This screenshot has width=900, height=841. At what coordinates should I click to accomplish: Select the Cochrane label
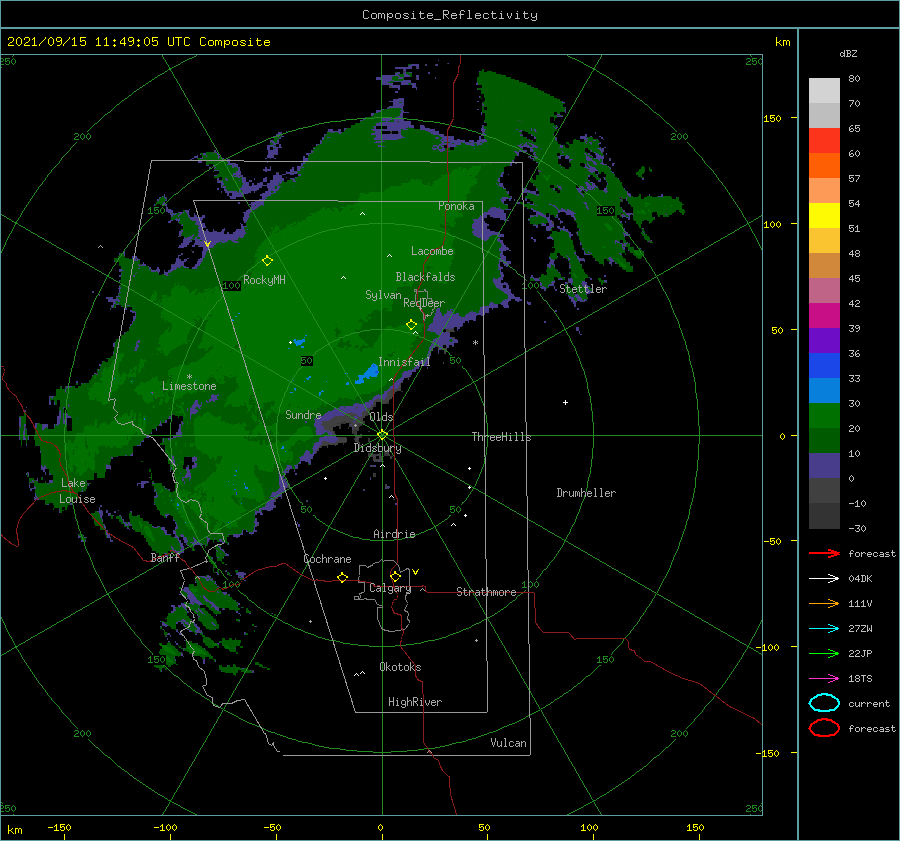pos(327,559)
